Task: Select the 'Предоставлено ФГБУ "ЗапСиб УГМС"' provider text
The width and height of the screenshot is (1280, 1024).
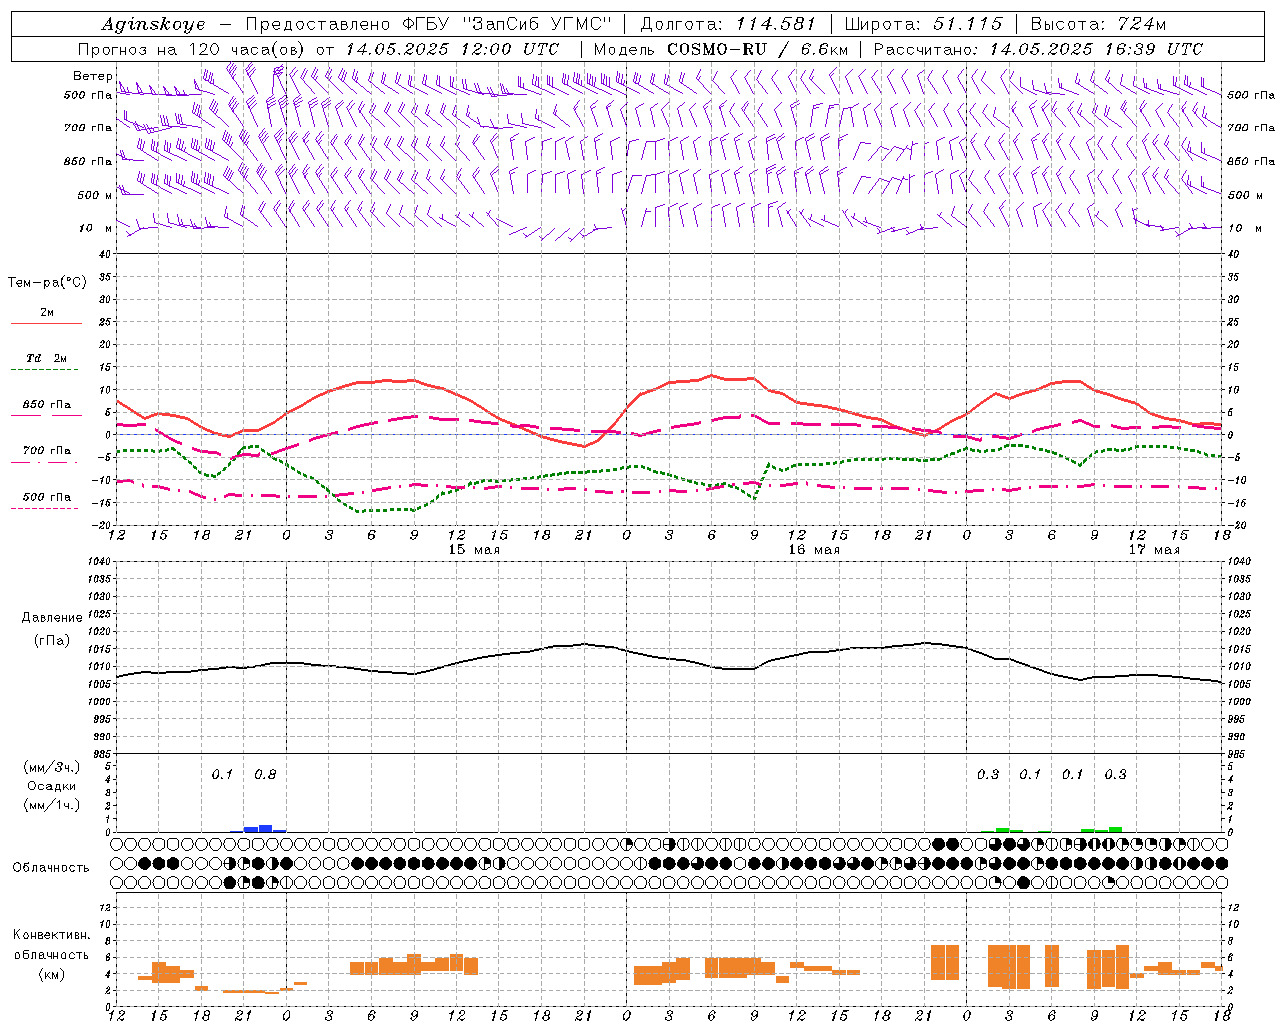Action: pos(428,24)
